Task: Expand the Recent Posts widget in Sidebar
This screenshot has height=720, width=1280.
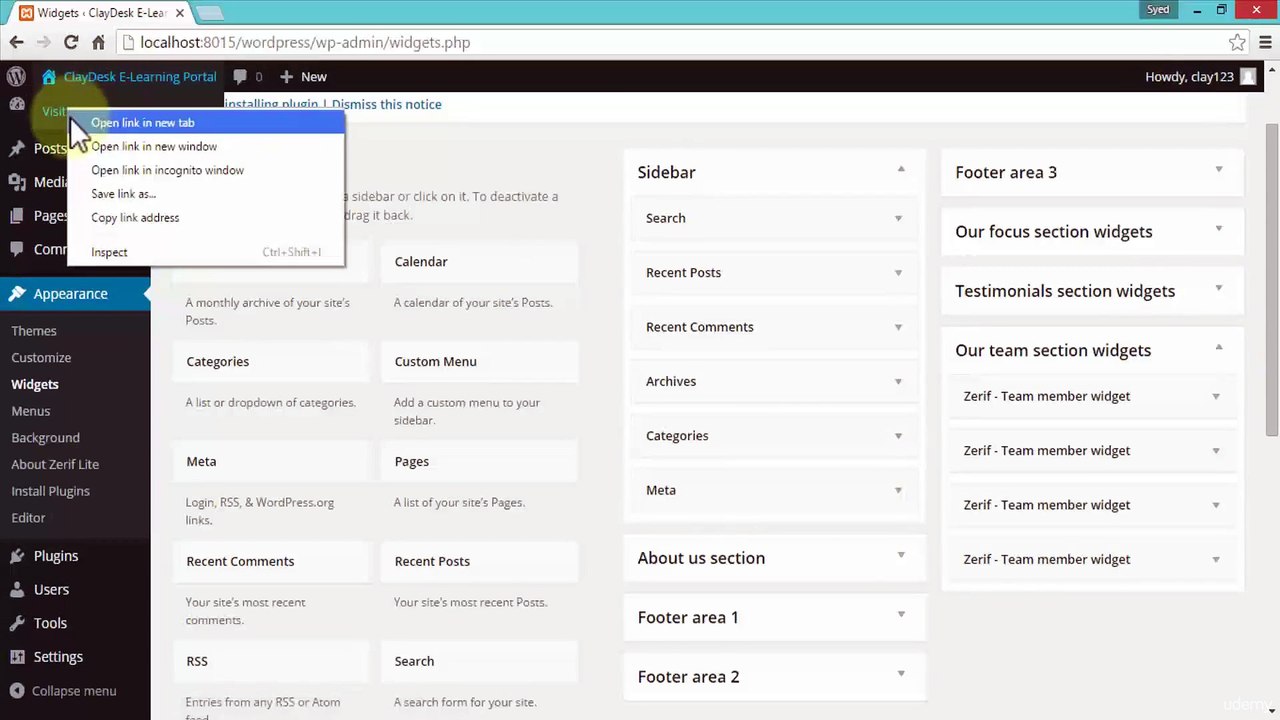Action: pyautogui.click(x=898, y=272)
